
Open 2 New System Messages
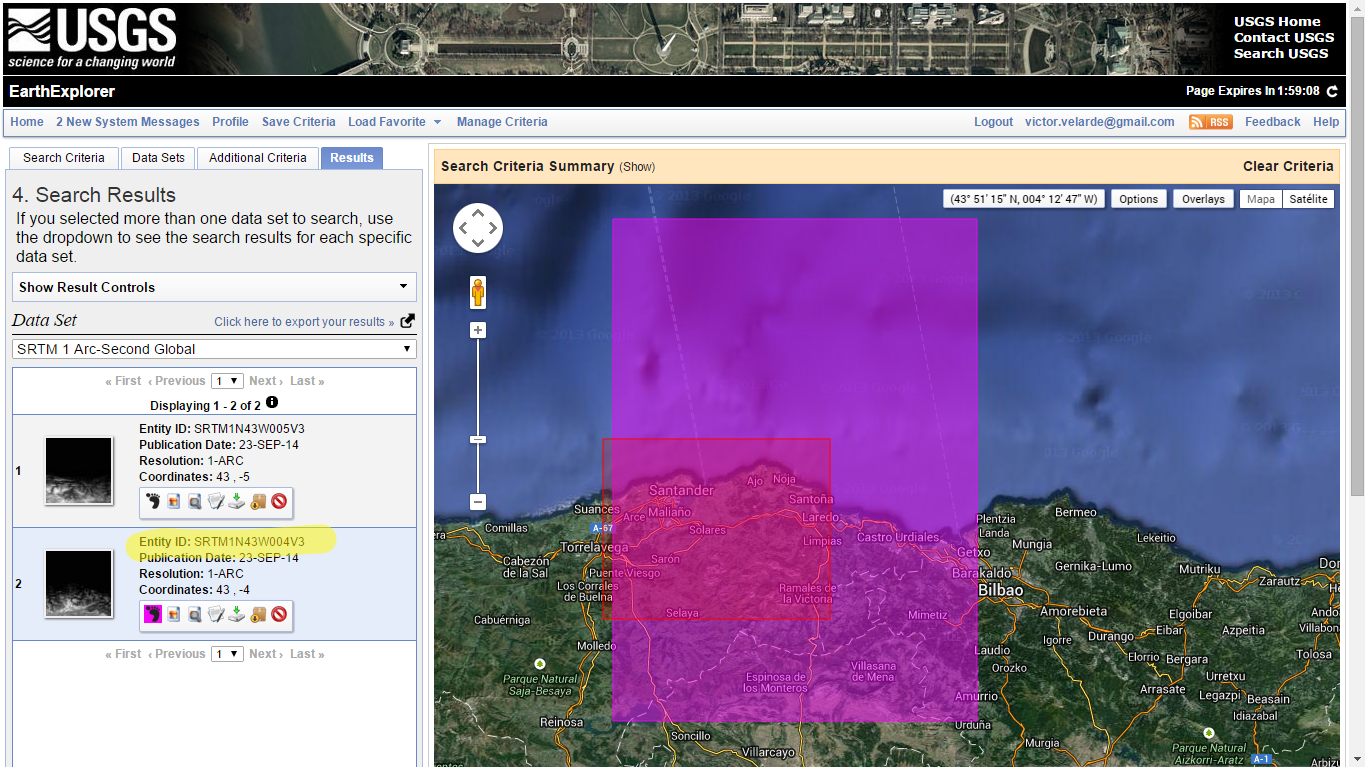[128, 122]
